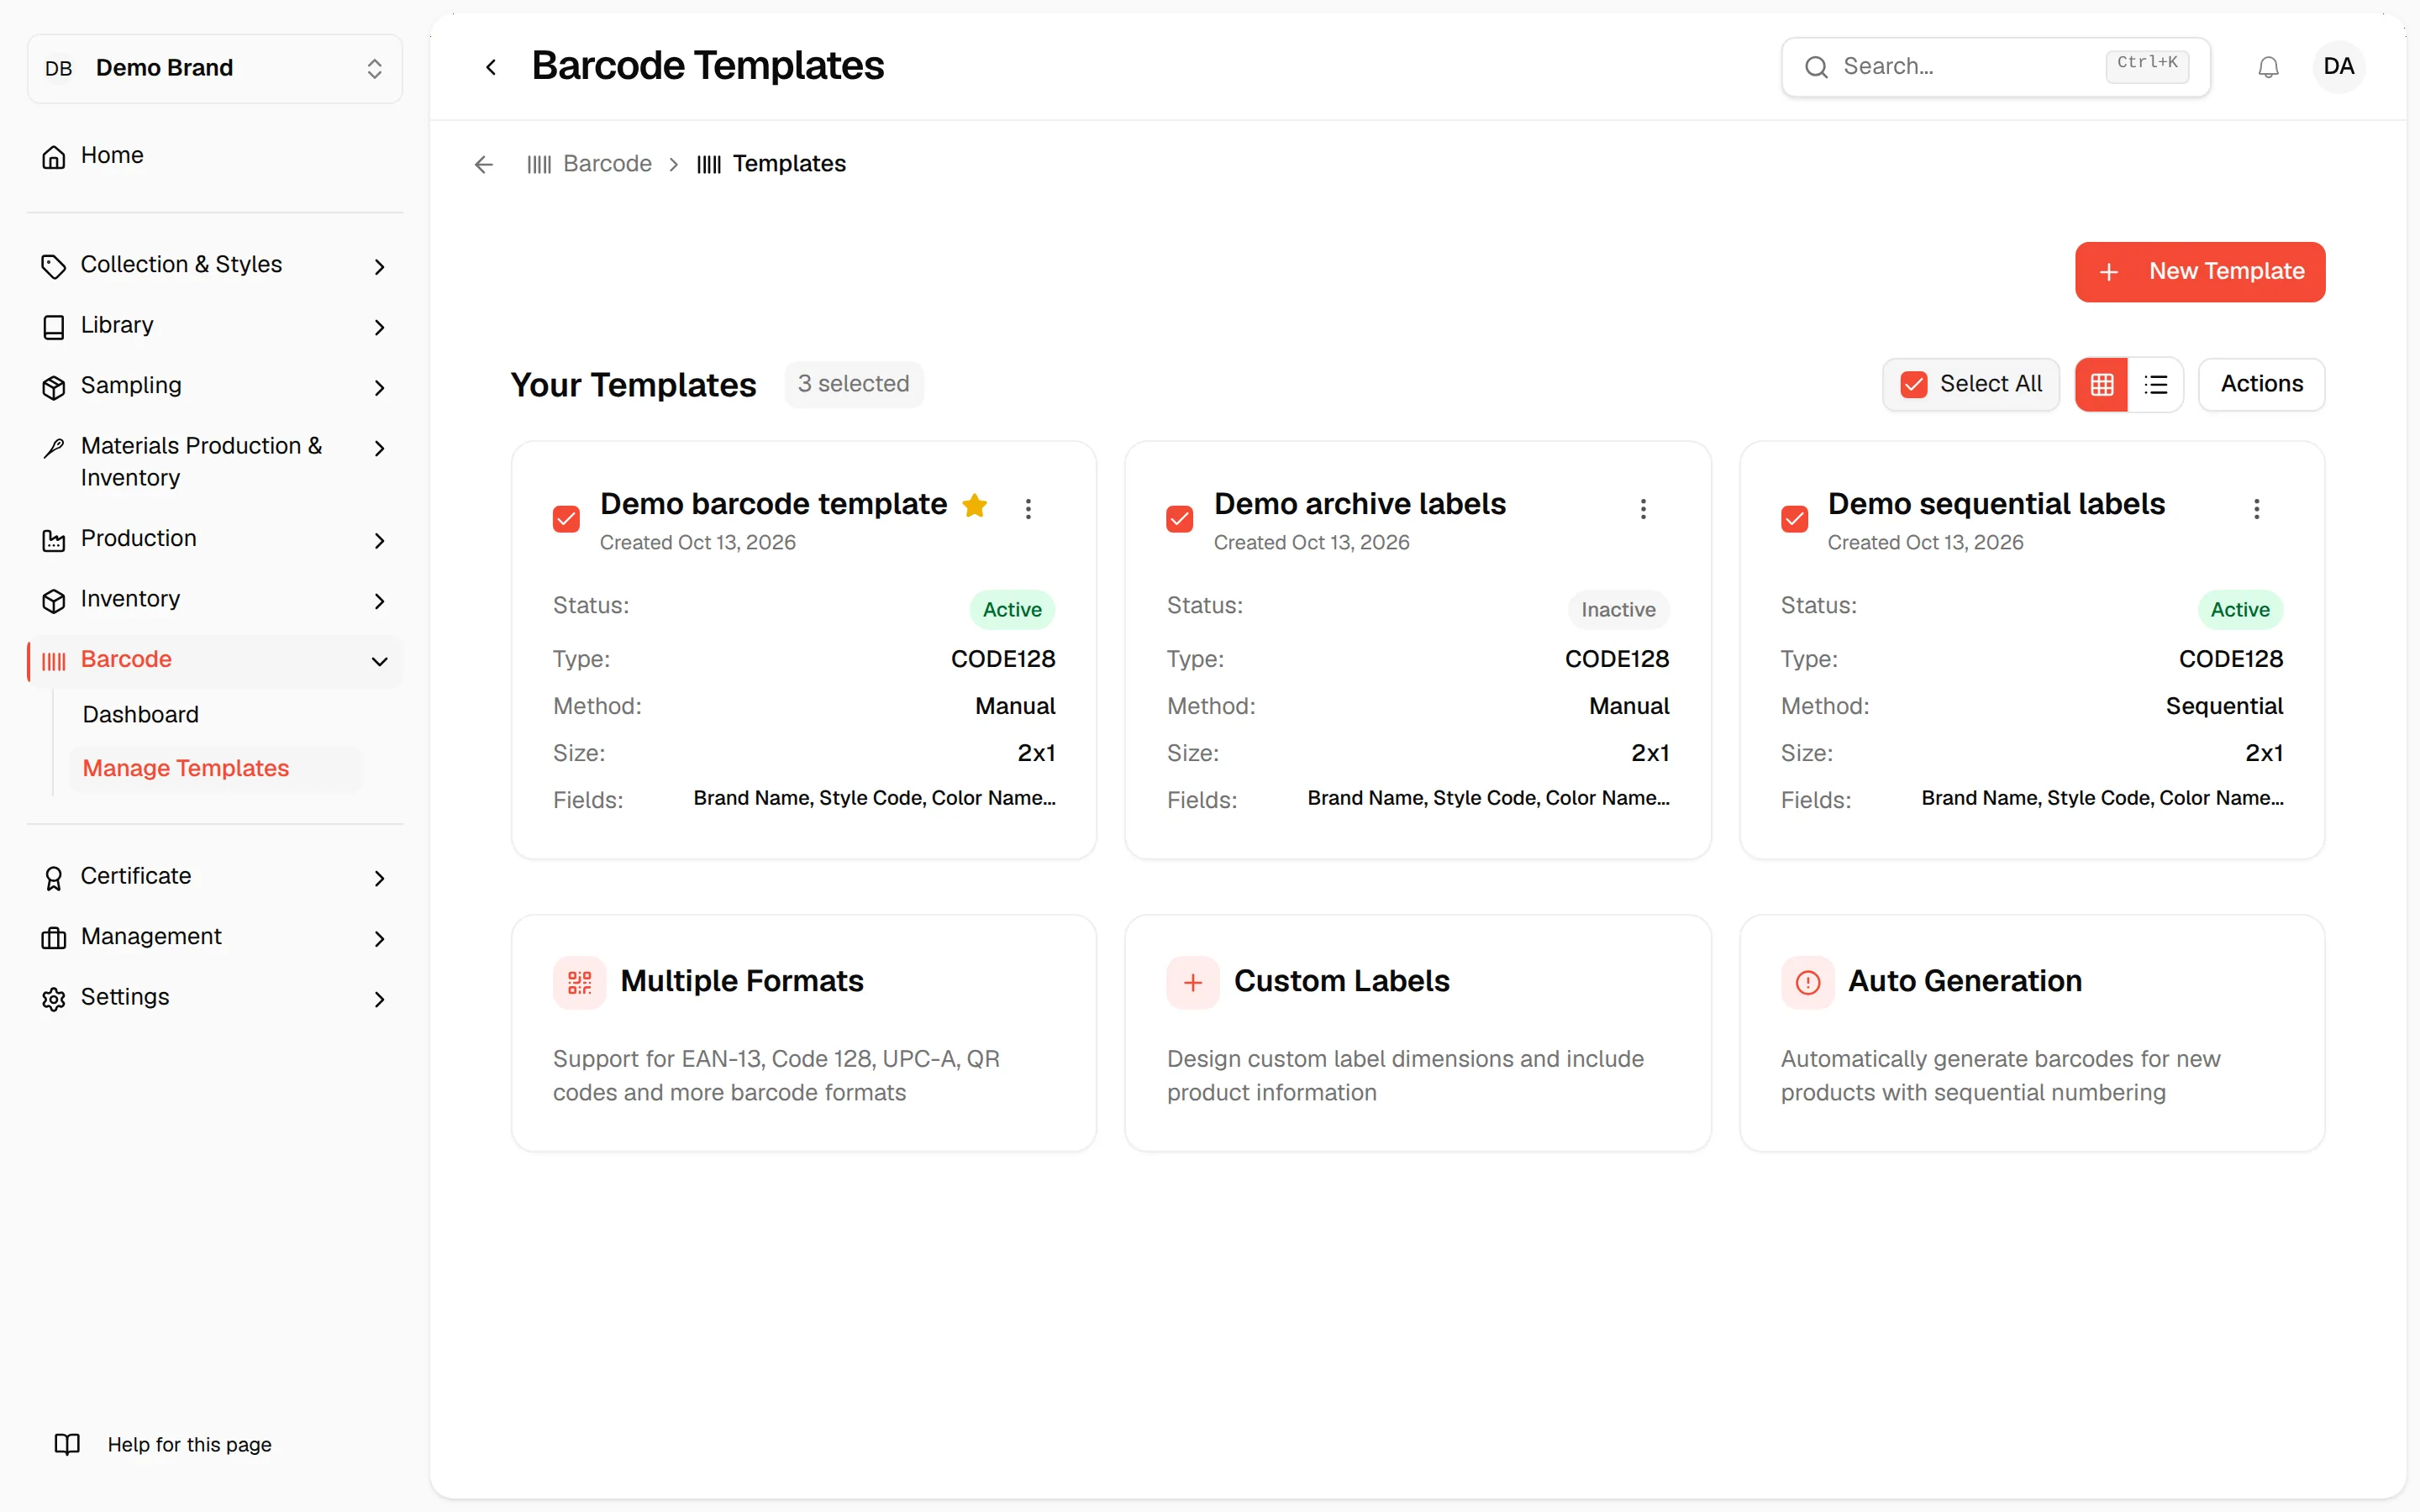Open the Inventory menu item
This screenshot has height=1512, width=2420.
(x=215, y=600)
